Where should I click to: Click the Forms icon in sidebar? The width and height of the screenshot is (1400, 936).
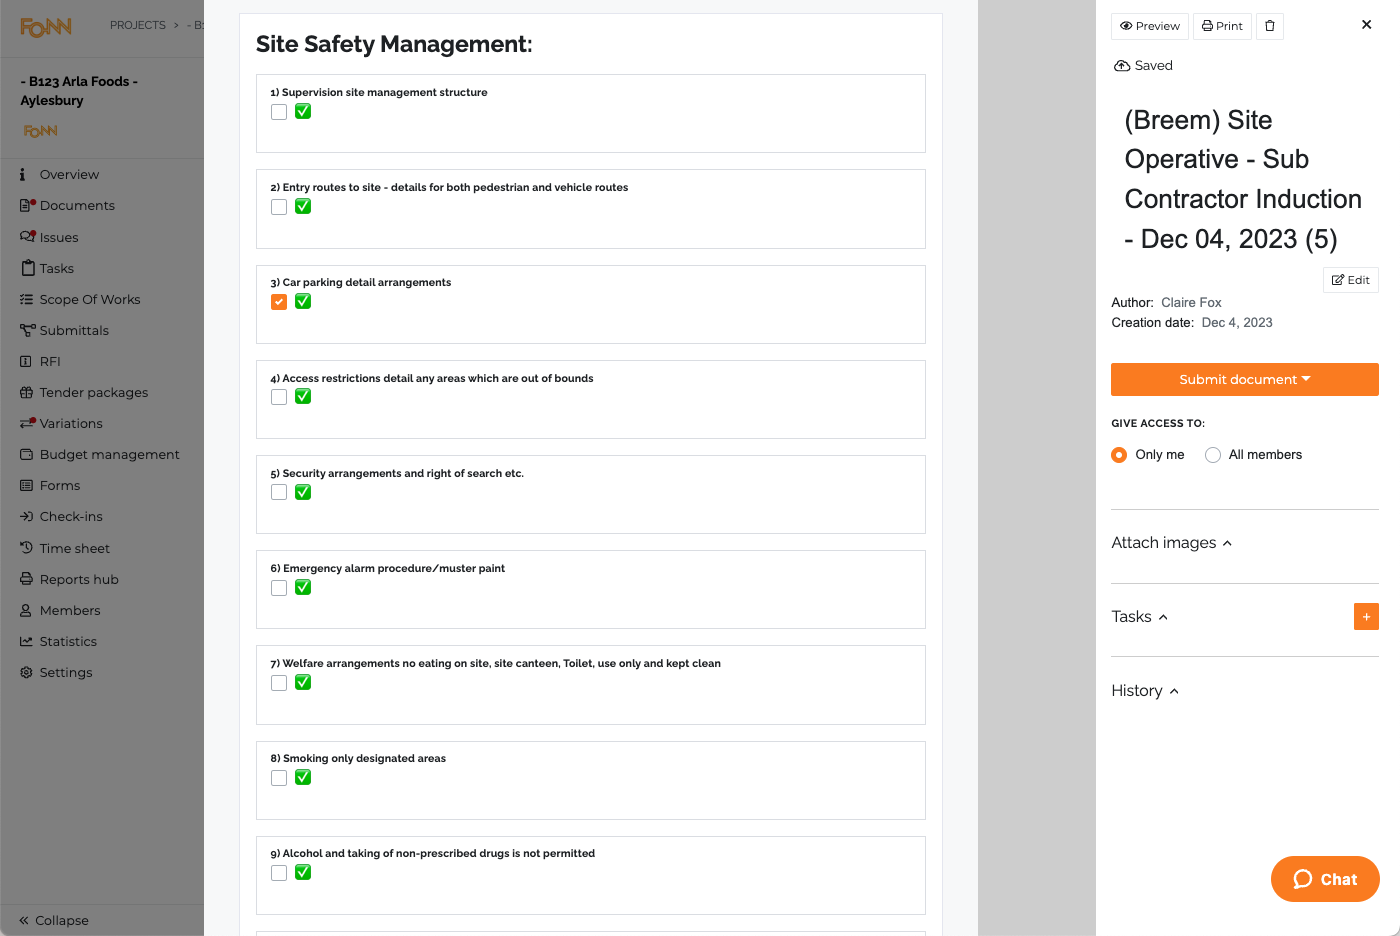[27, 485]
